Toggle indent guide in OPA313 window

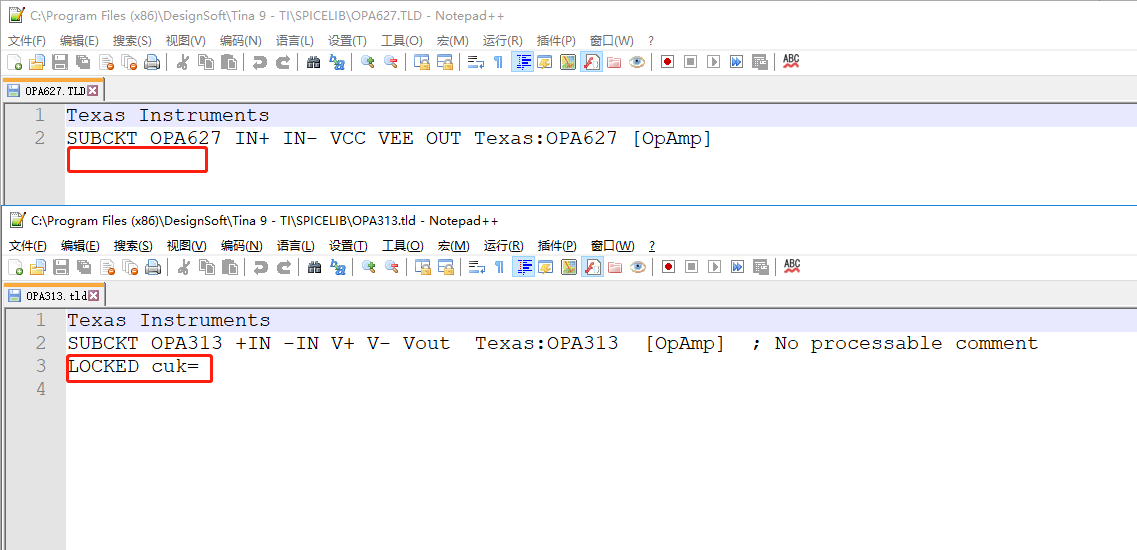pyautogui.click(x=523, y=267)
